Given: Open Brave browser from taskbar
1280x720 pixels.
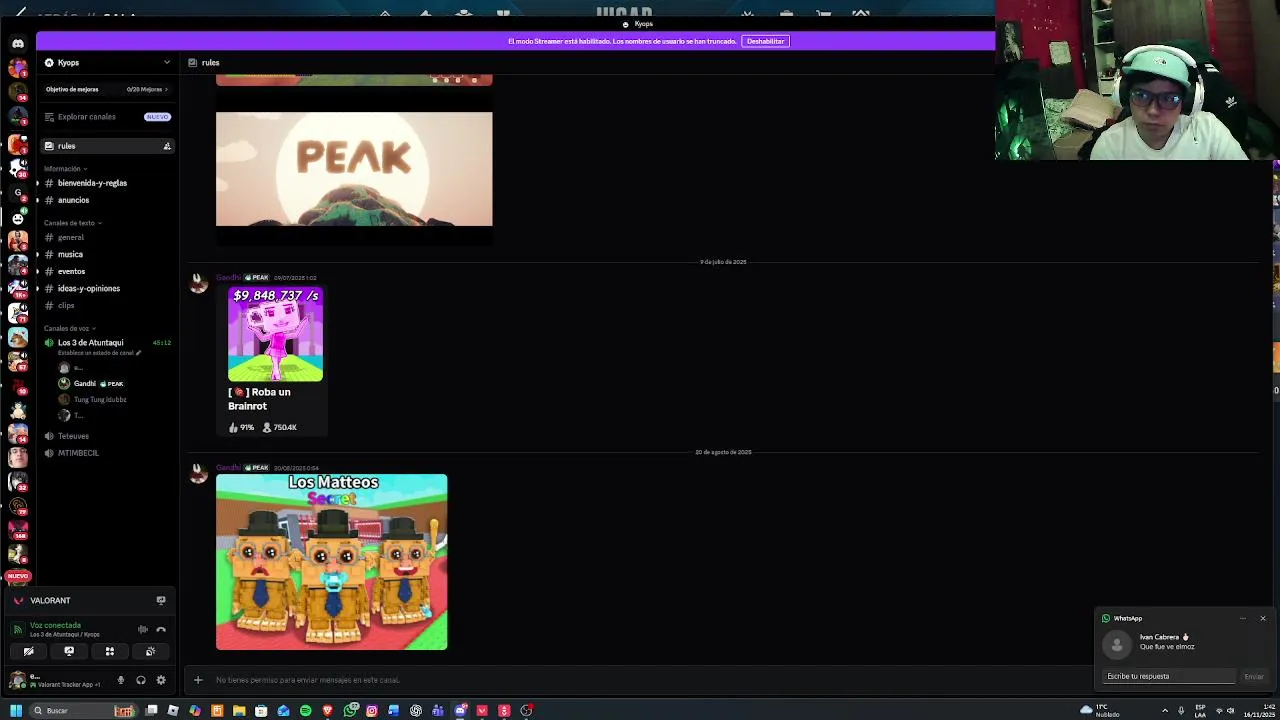Looking at the screenshot, I should 327,711.
